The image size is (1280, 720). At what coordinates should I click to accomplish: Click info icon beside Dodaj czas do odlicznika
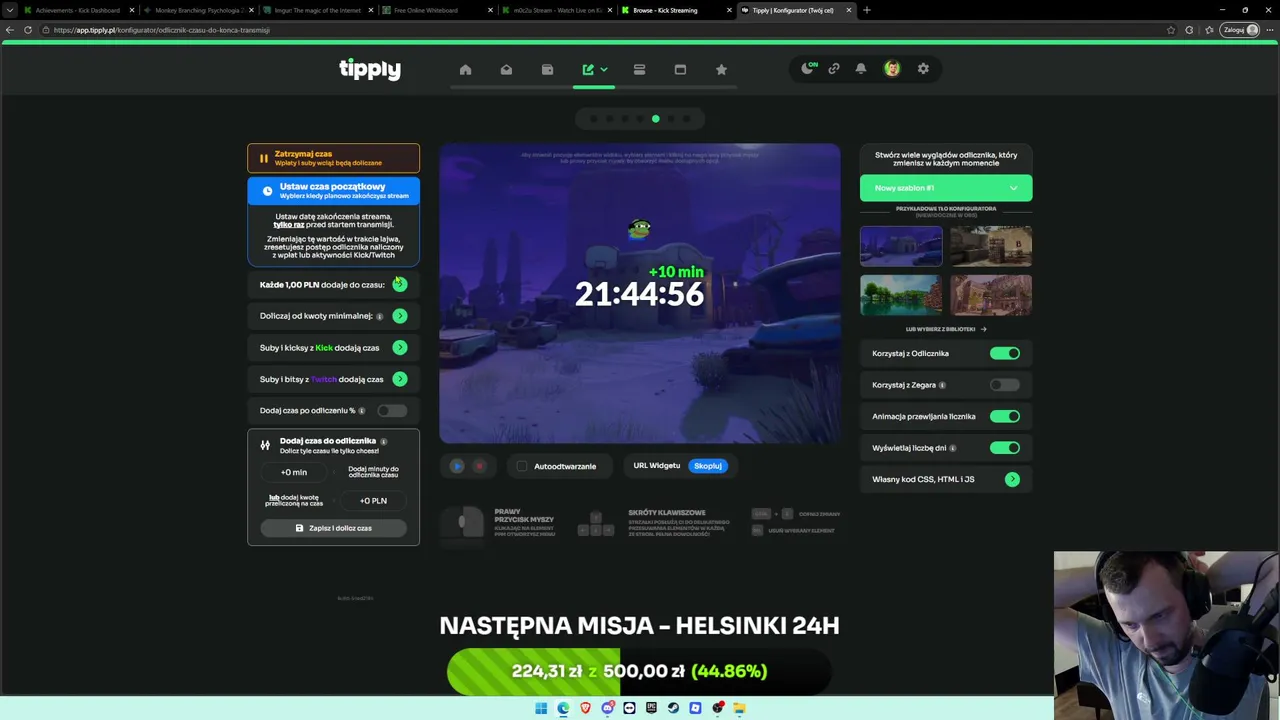tap(383, 441)
